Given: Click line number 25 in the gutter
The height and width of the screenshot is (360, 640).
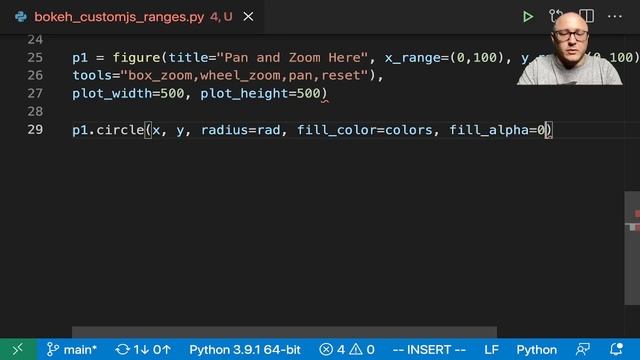Looking at the screenshot, I should [x=35, y=58].
